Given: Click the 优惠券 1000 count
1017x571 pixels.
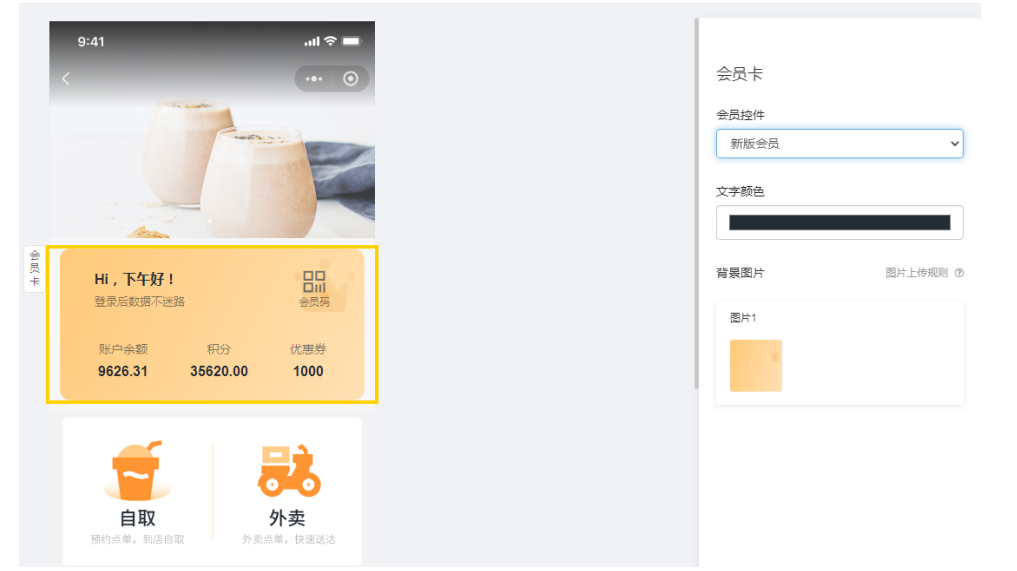Looking at the screenshot, I should point(308,371).
